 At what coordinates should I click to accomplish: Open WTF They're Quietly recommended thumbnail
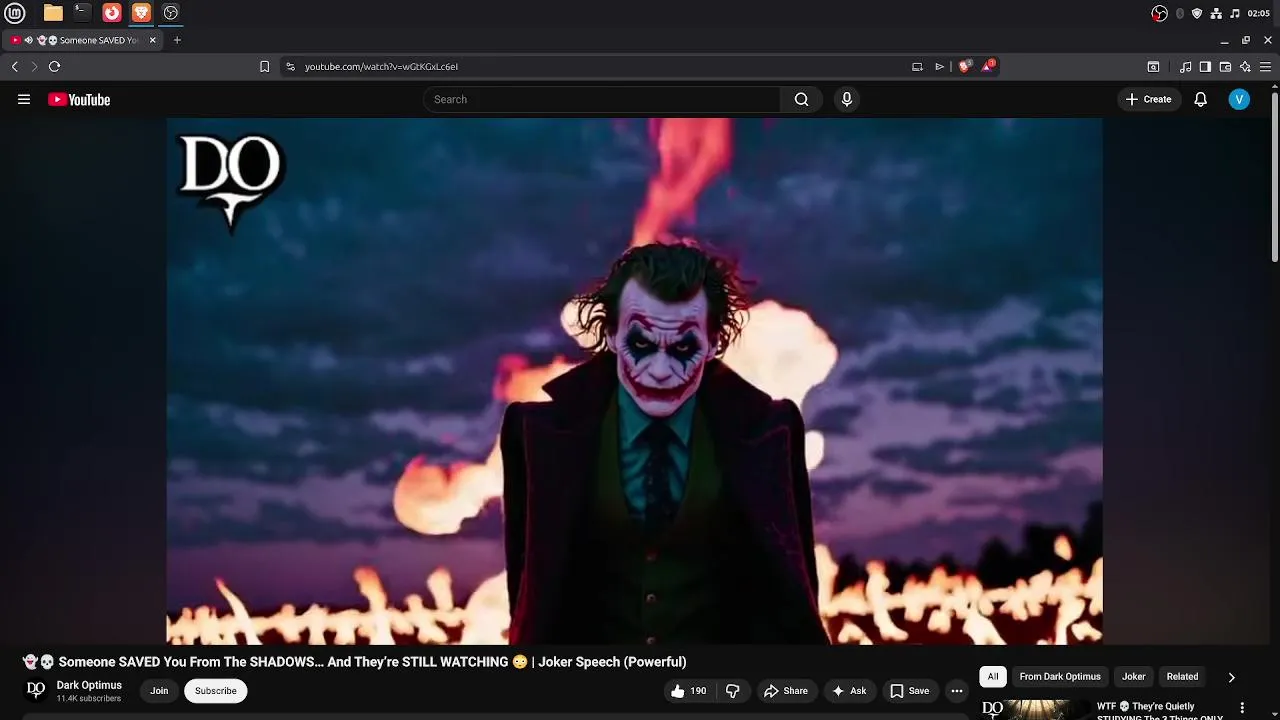click(x=1033, y=709)
